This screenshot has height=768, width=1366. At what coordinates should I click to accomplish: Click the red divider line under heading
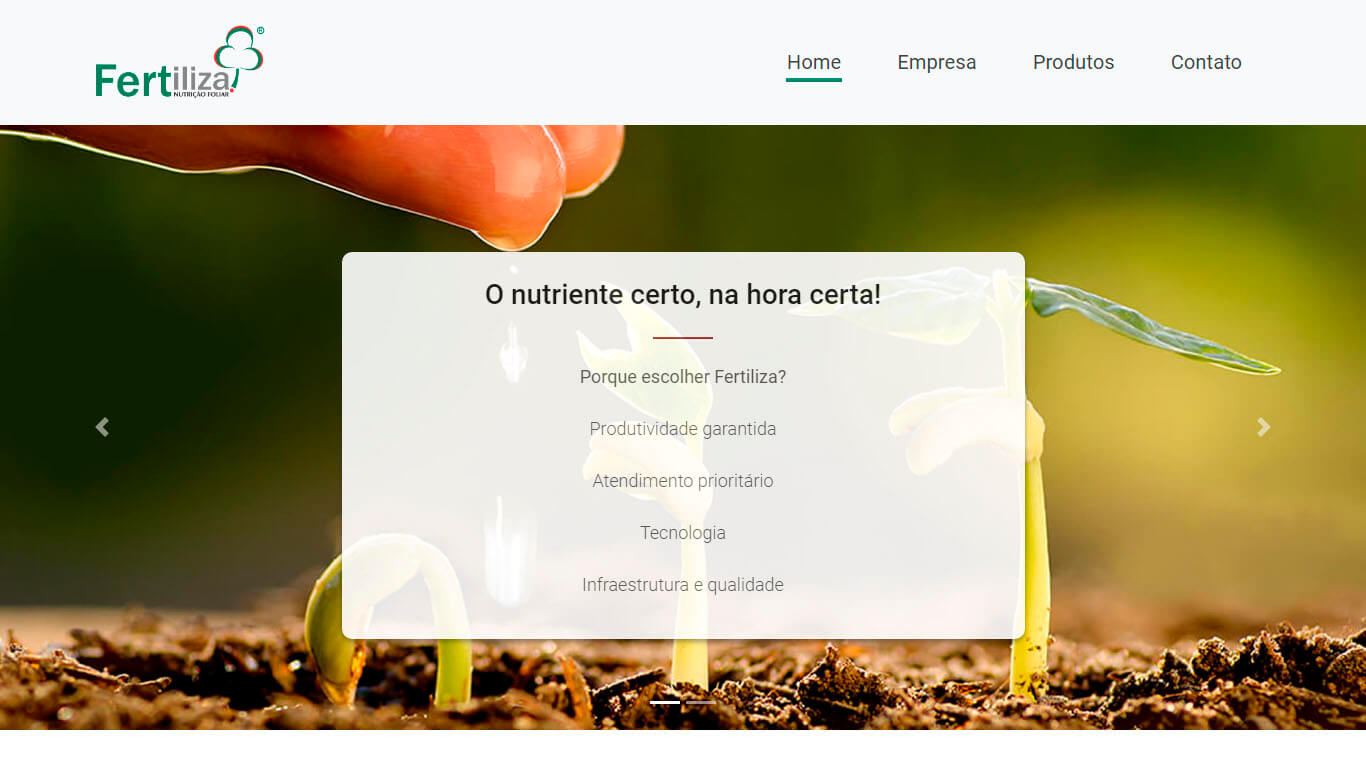click(x=683, y=338)
